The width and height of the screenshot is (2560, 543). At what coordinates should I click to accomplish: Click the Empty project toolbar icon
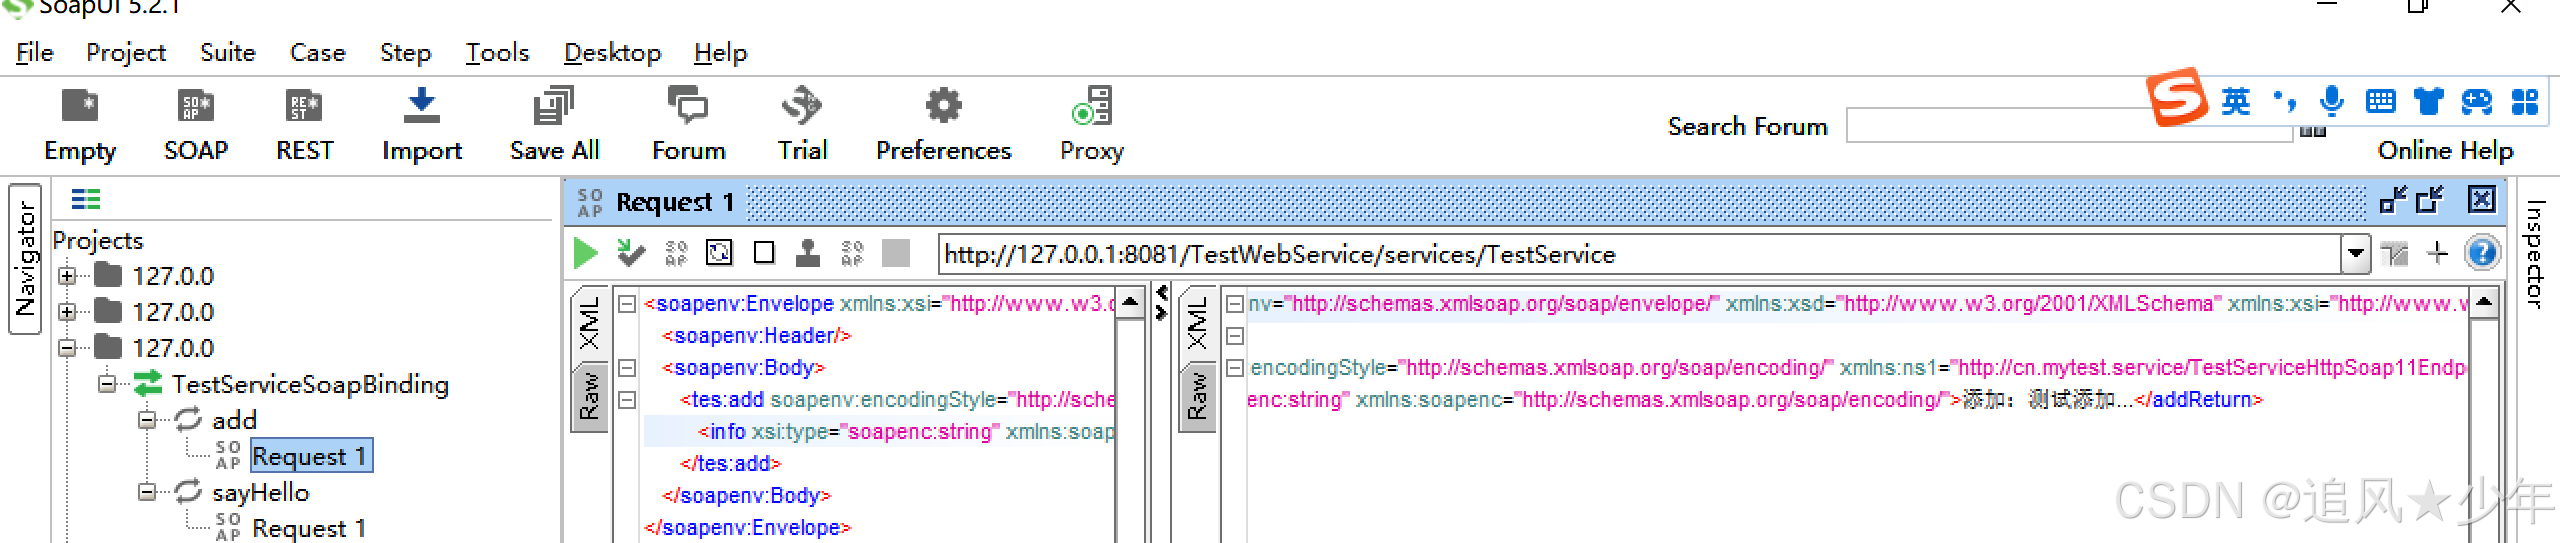(x=80, y=106)
